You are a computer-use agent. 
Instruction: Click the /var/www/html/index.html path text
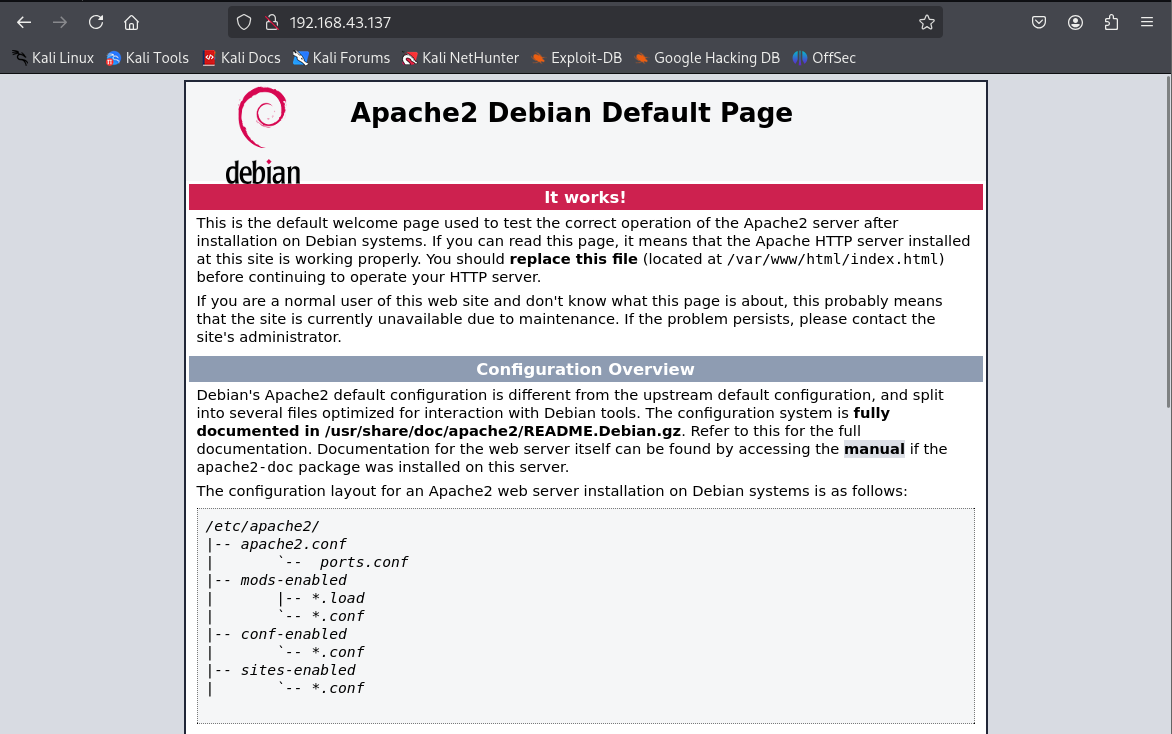pos(833,259)
